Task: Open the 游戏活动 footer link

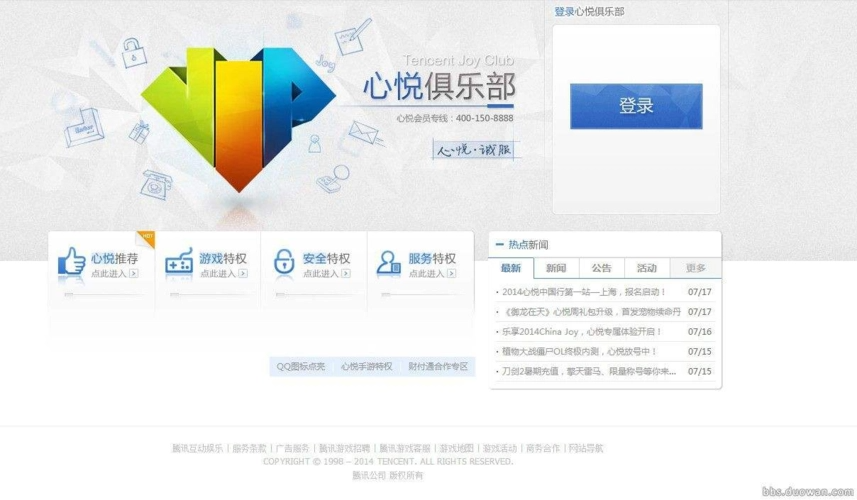Action: point(500,448)
